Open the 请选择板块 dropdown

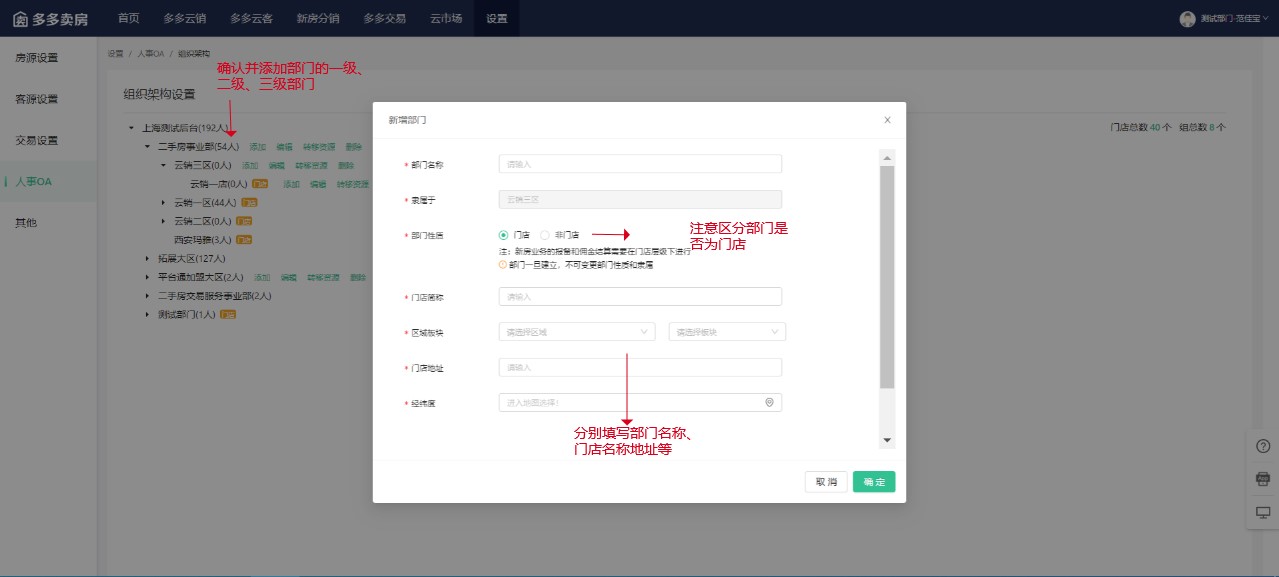click(x=726, y=331)
